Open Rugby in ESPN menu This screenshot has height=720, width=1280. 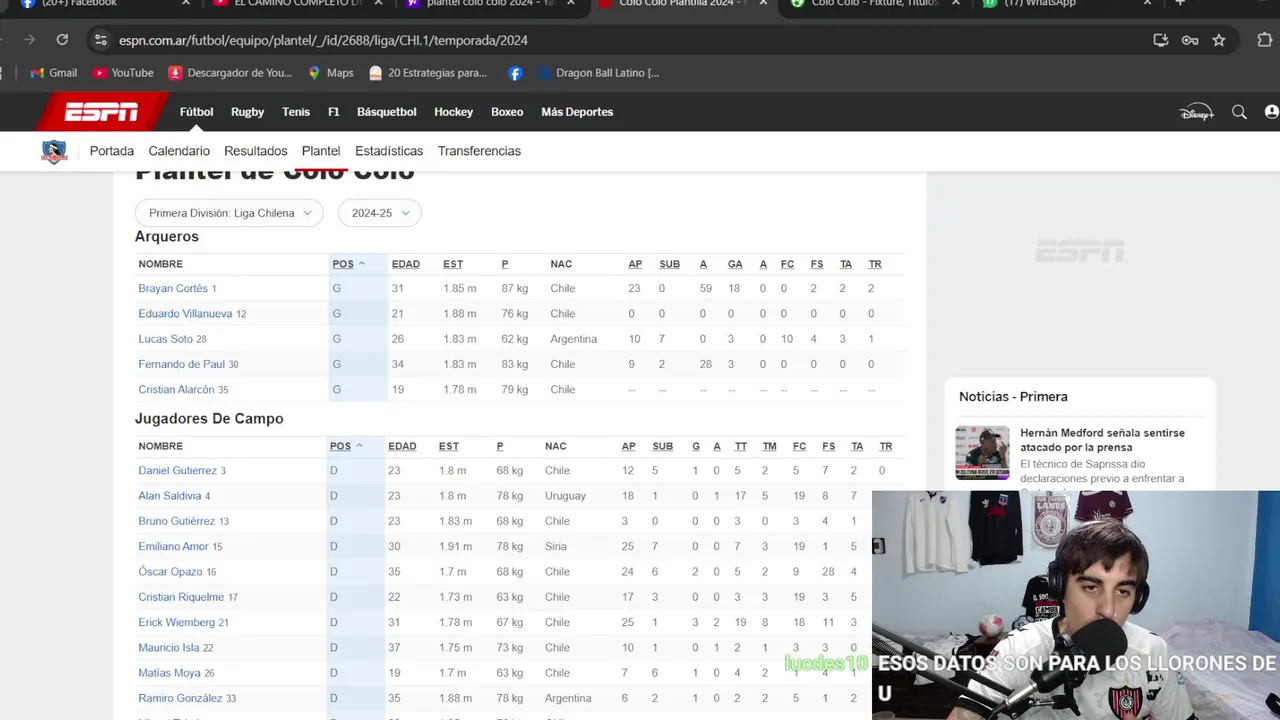point(247,112)
